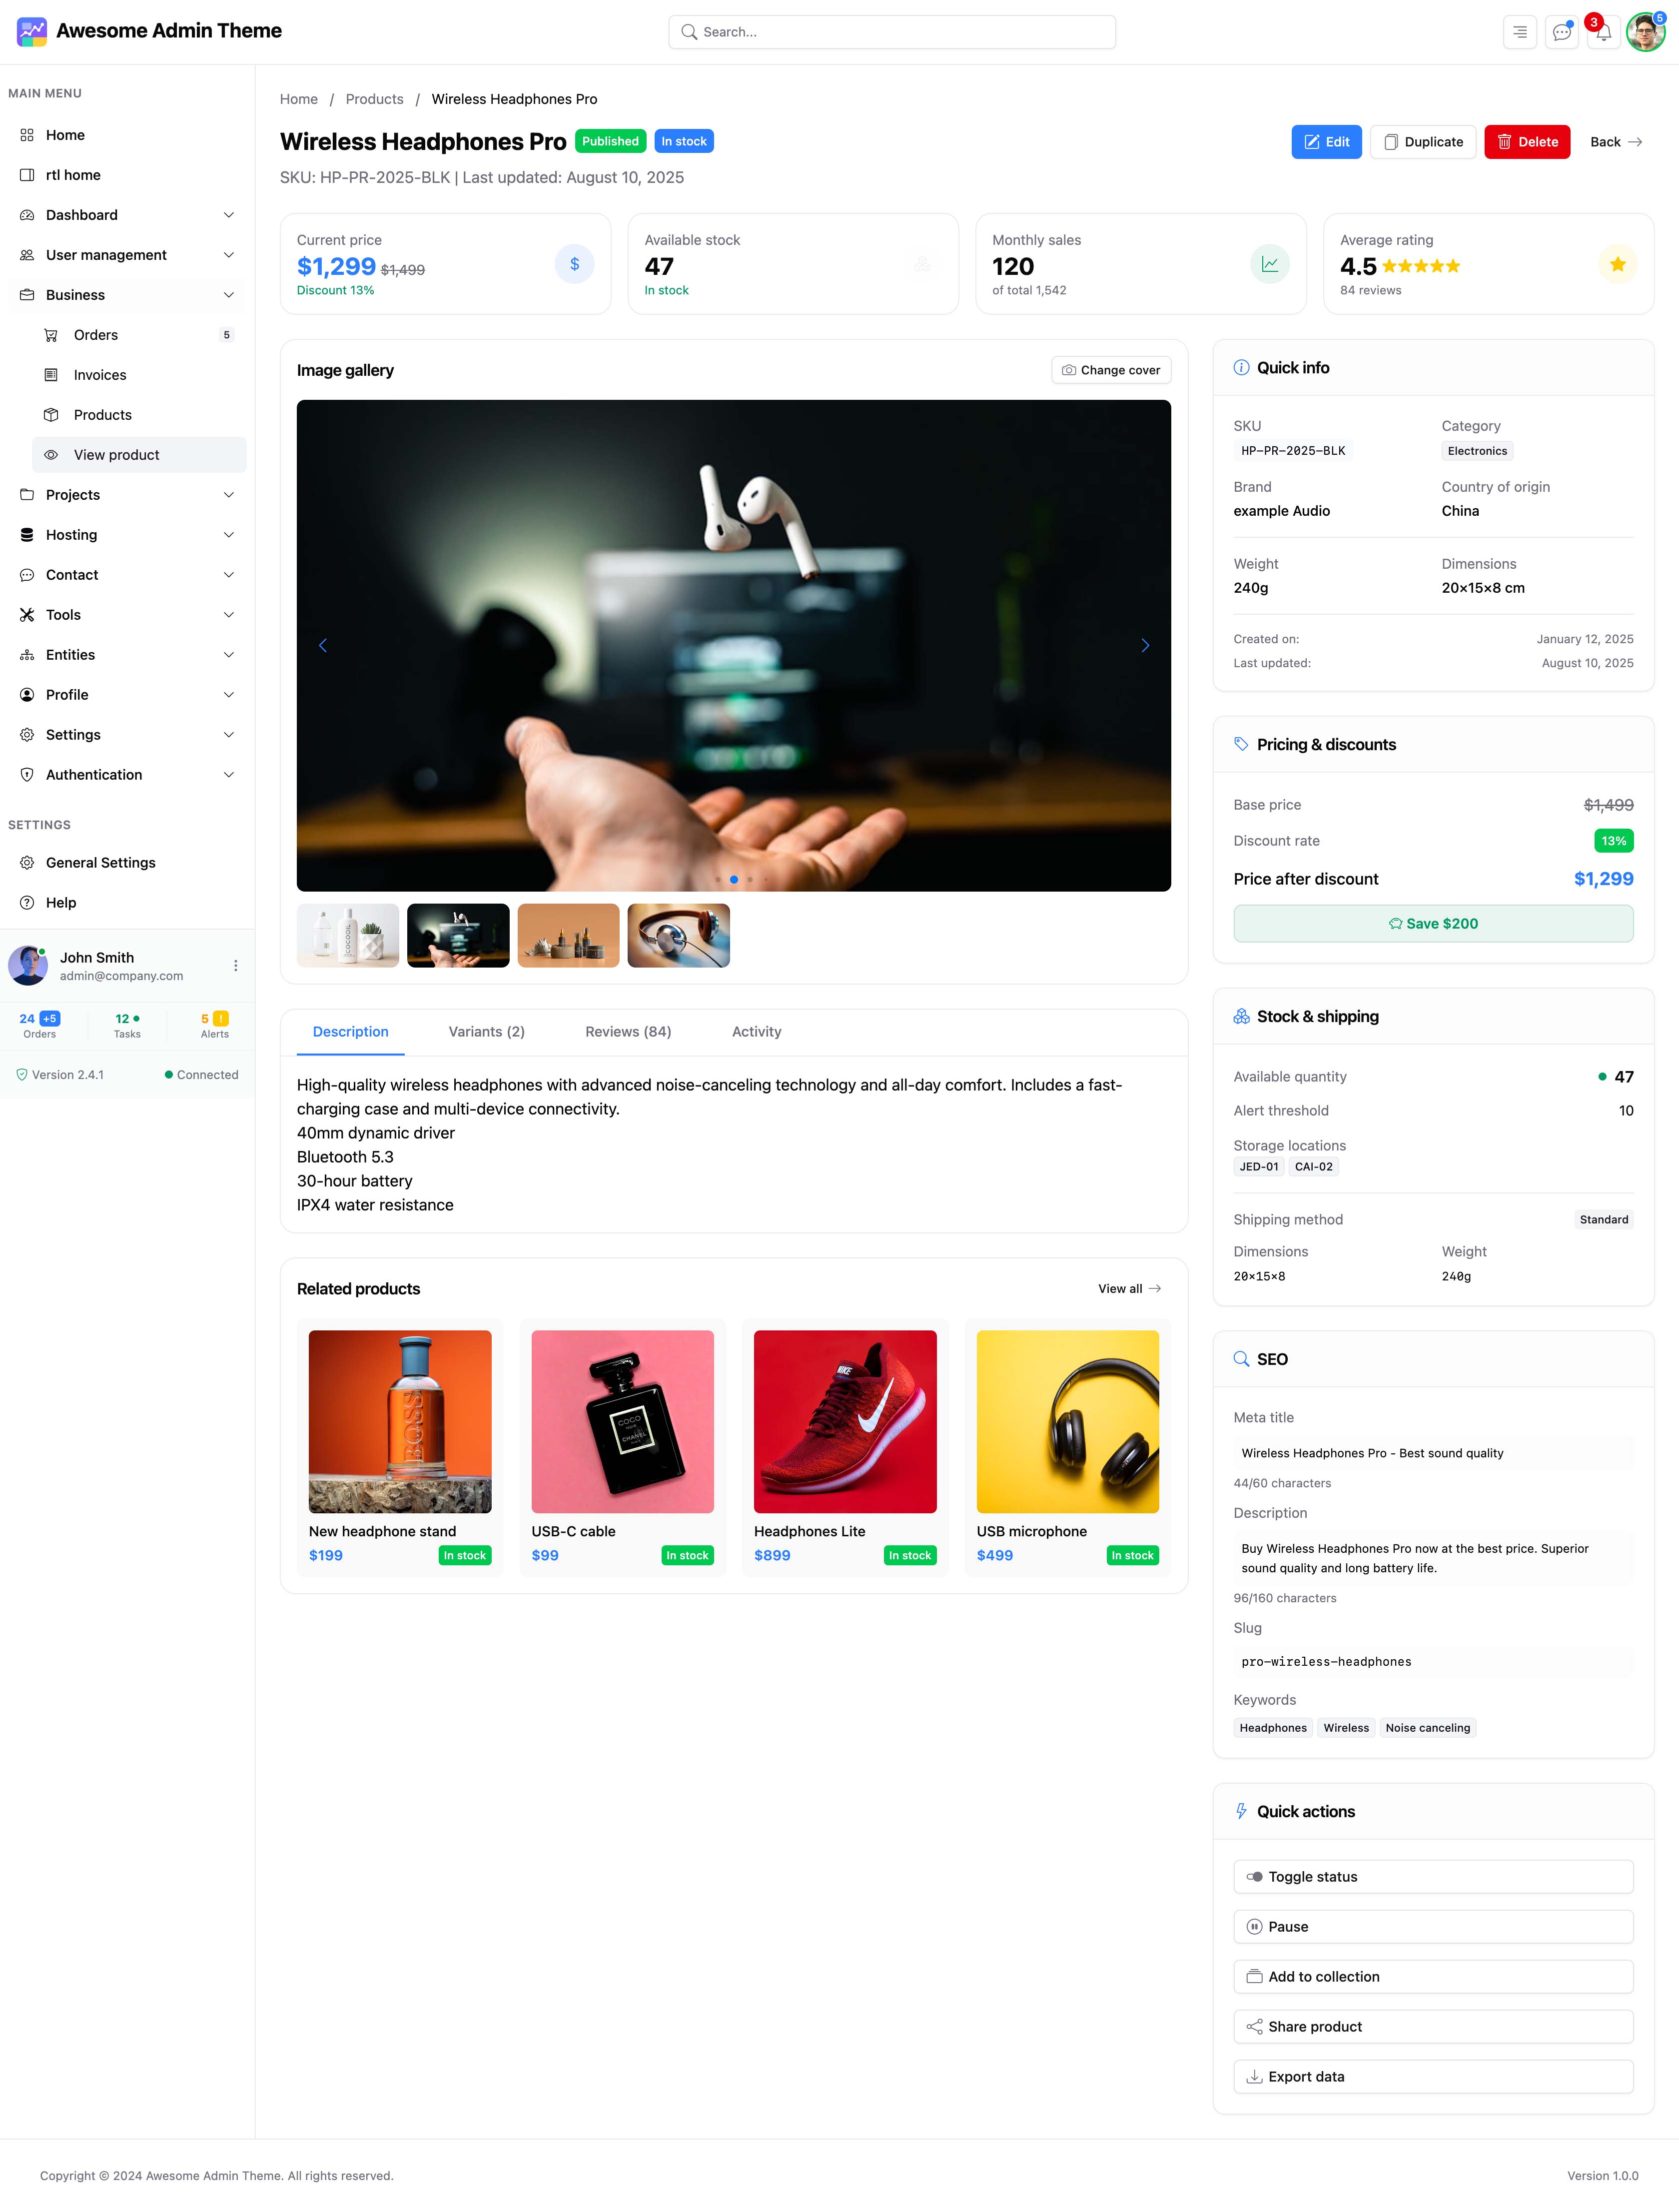Click the Pricing & discounts tag icon

coord(1241,744)
